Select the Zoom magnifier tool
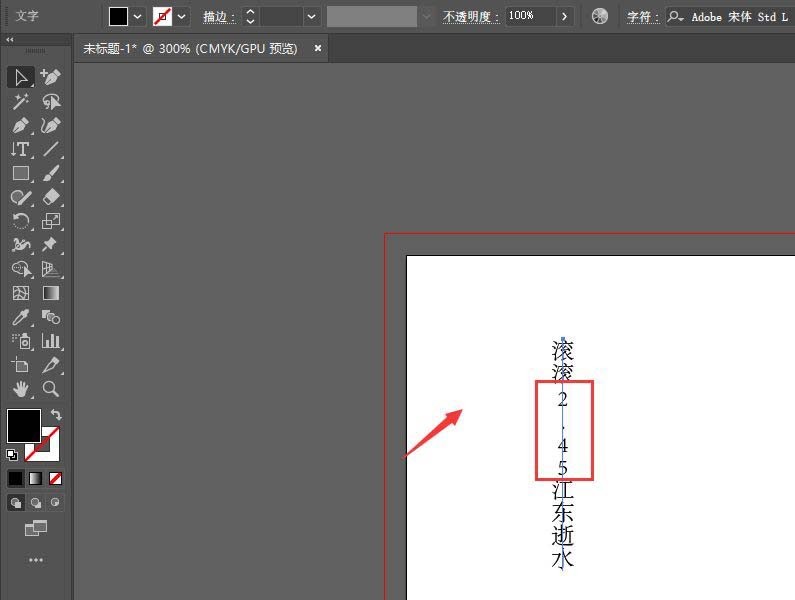Image resolution: width=795 pixels, height=600 pixels. coord(51,389)
